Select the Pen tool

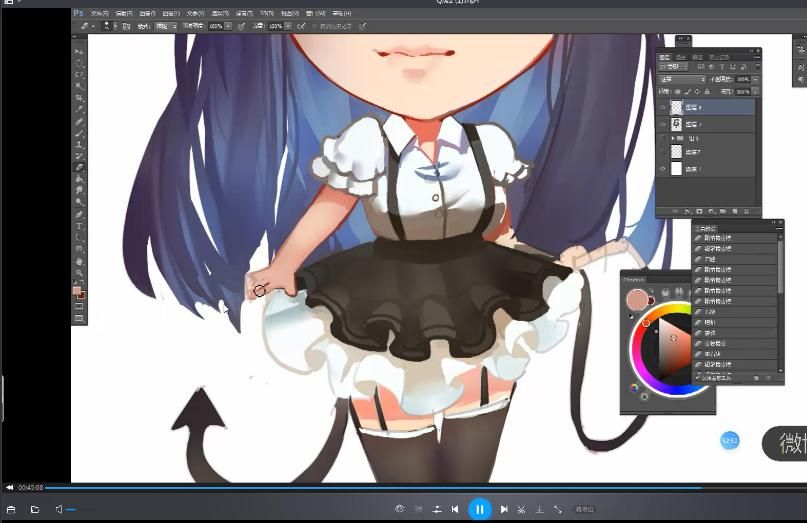79,213
